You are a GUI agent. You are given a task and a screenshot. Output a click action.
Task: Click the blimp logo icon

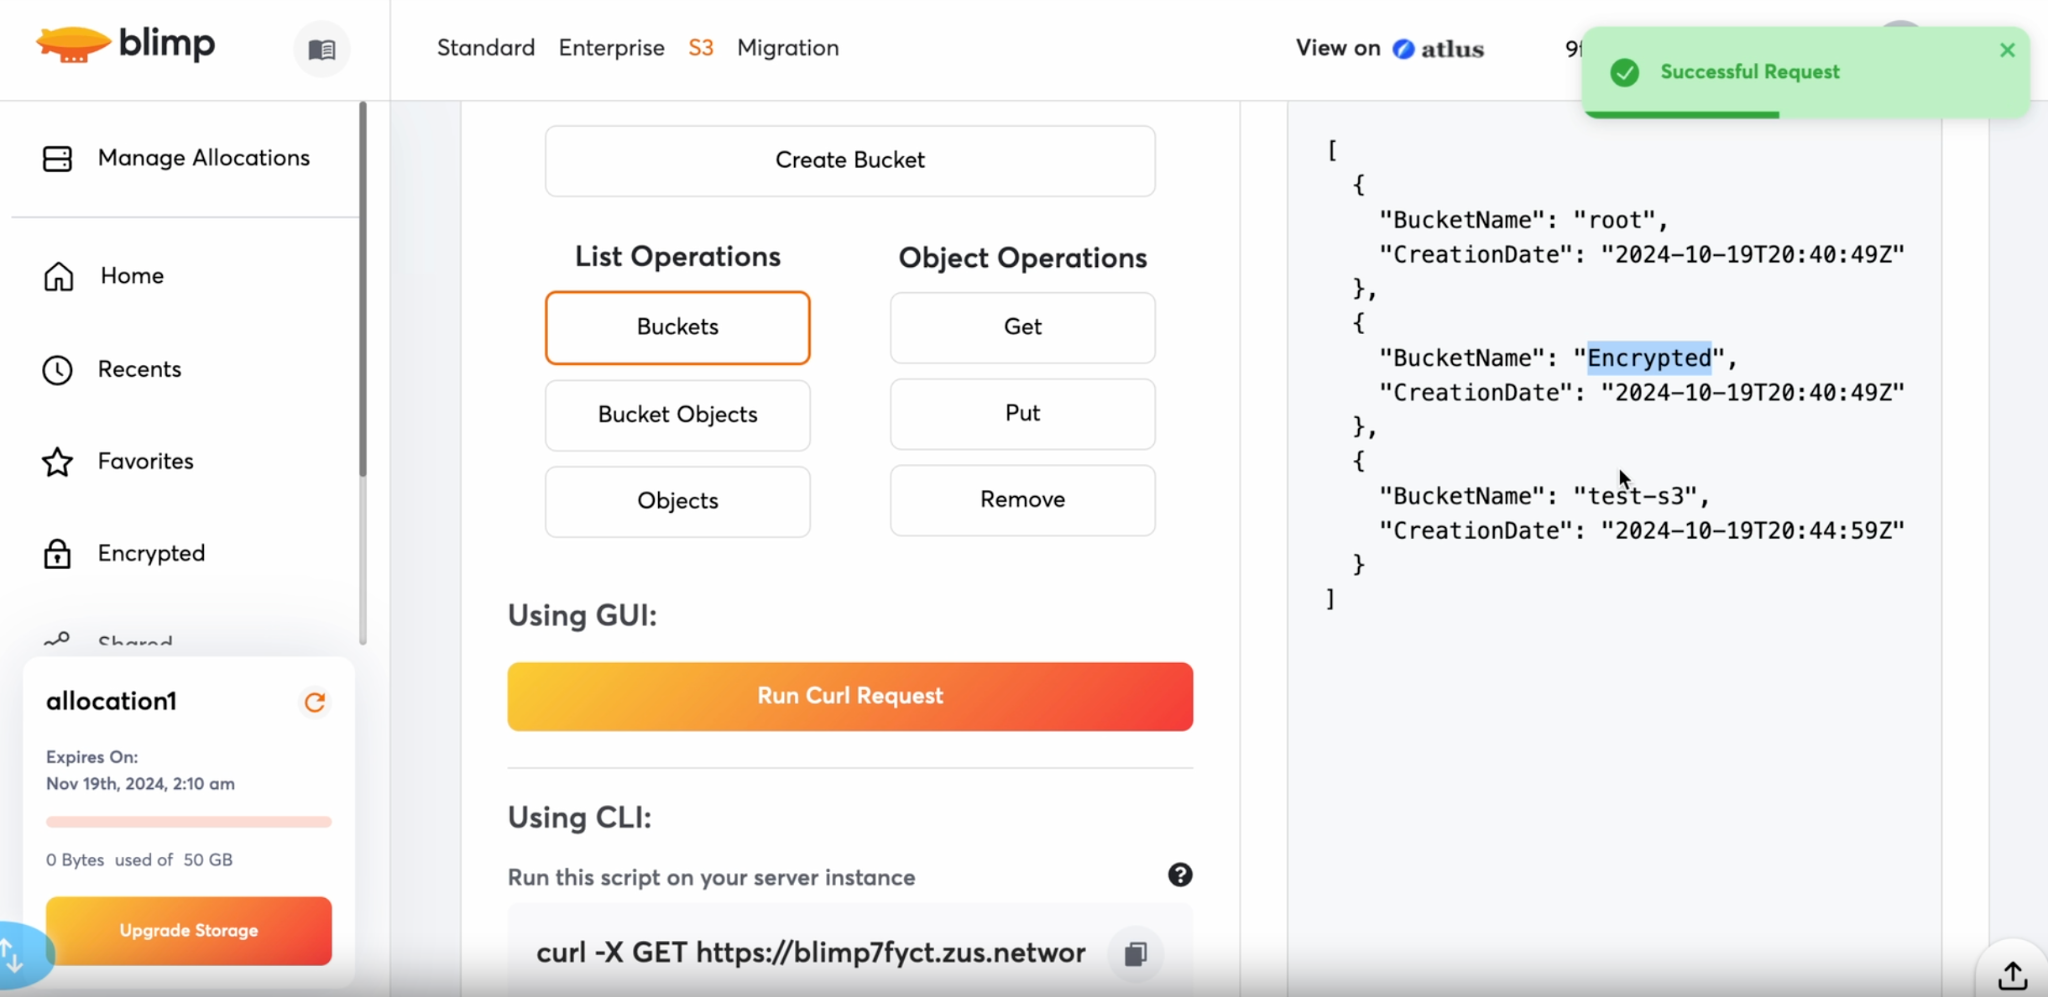click(x=72, y=45)
